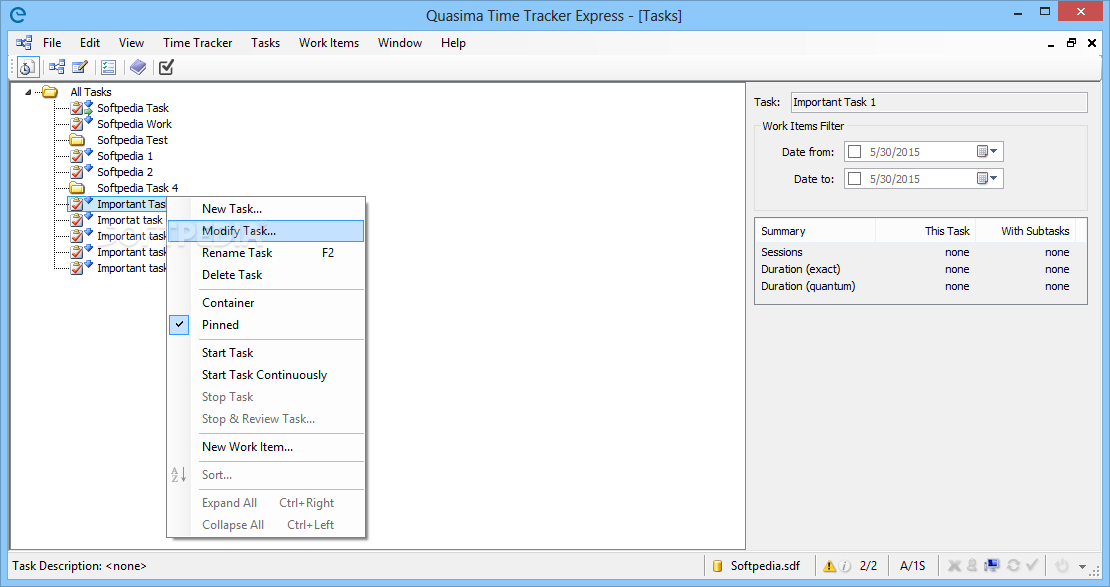Select Rename Task in context menu
The height and width of the screenshot is (587, 1110).
coord(266,253)
